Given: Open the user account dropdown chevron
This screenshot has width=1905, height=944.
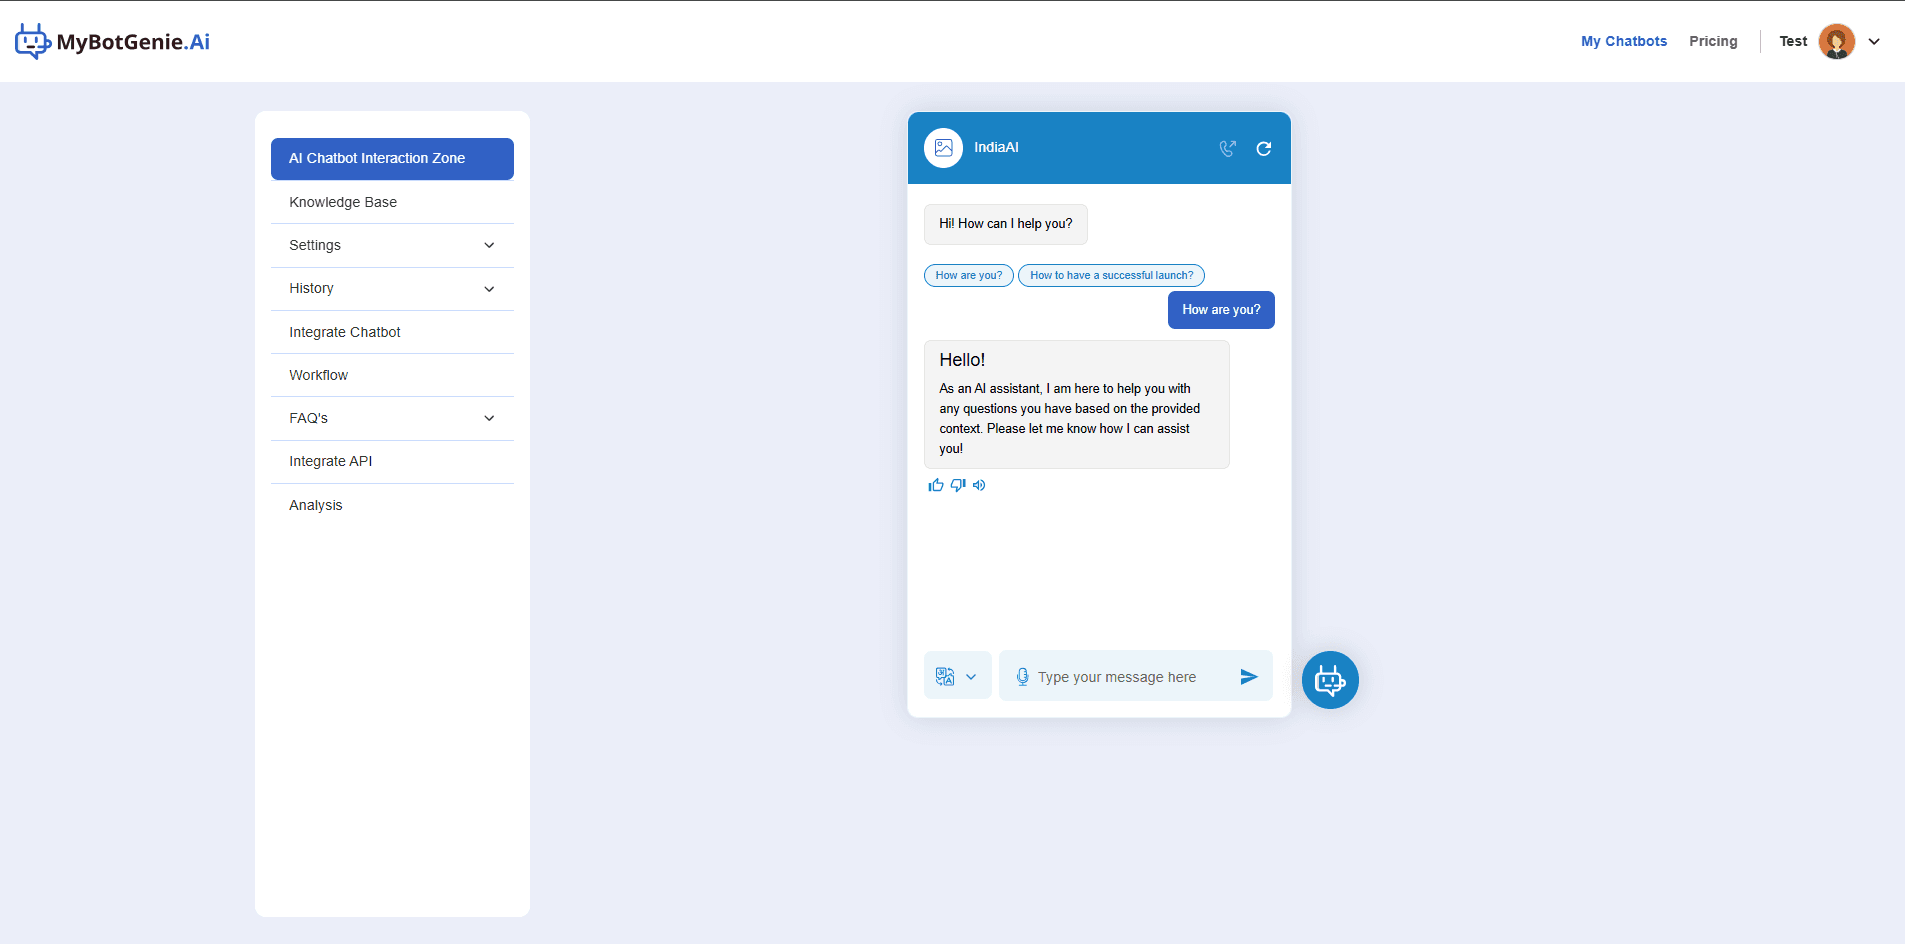Looking at the screenshot, I should 1874,41.
